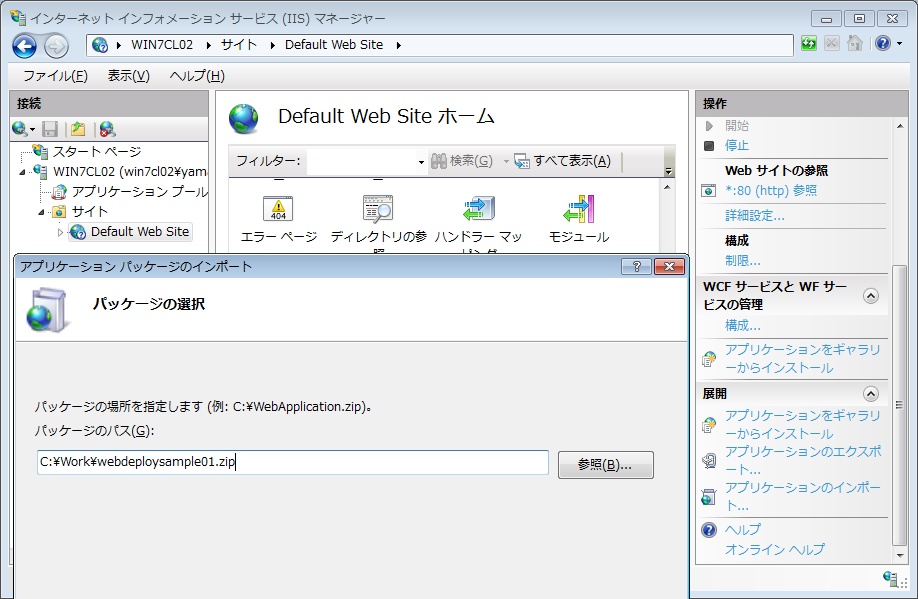Click 制限... link under 構成
This screenshot has width=918, height=599.
tap(742, 261)
